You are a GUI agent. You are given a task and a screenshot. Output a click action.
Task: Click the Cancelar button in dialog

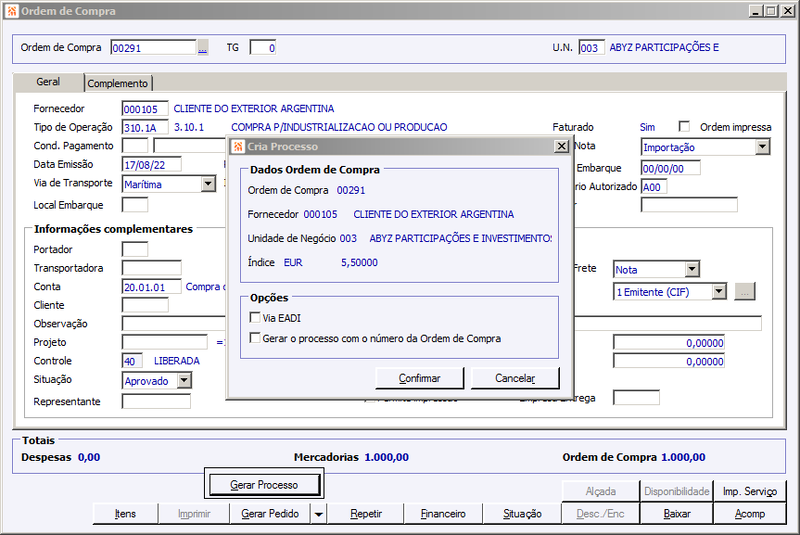pos(515,378)
